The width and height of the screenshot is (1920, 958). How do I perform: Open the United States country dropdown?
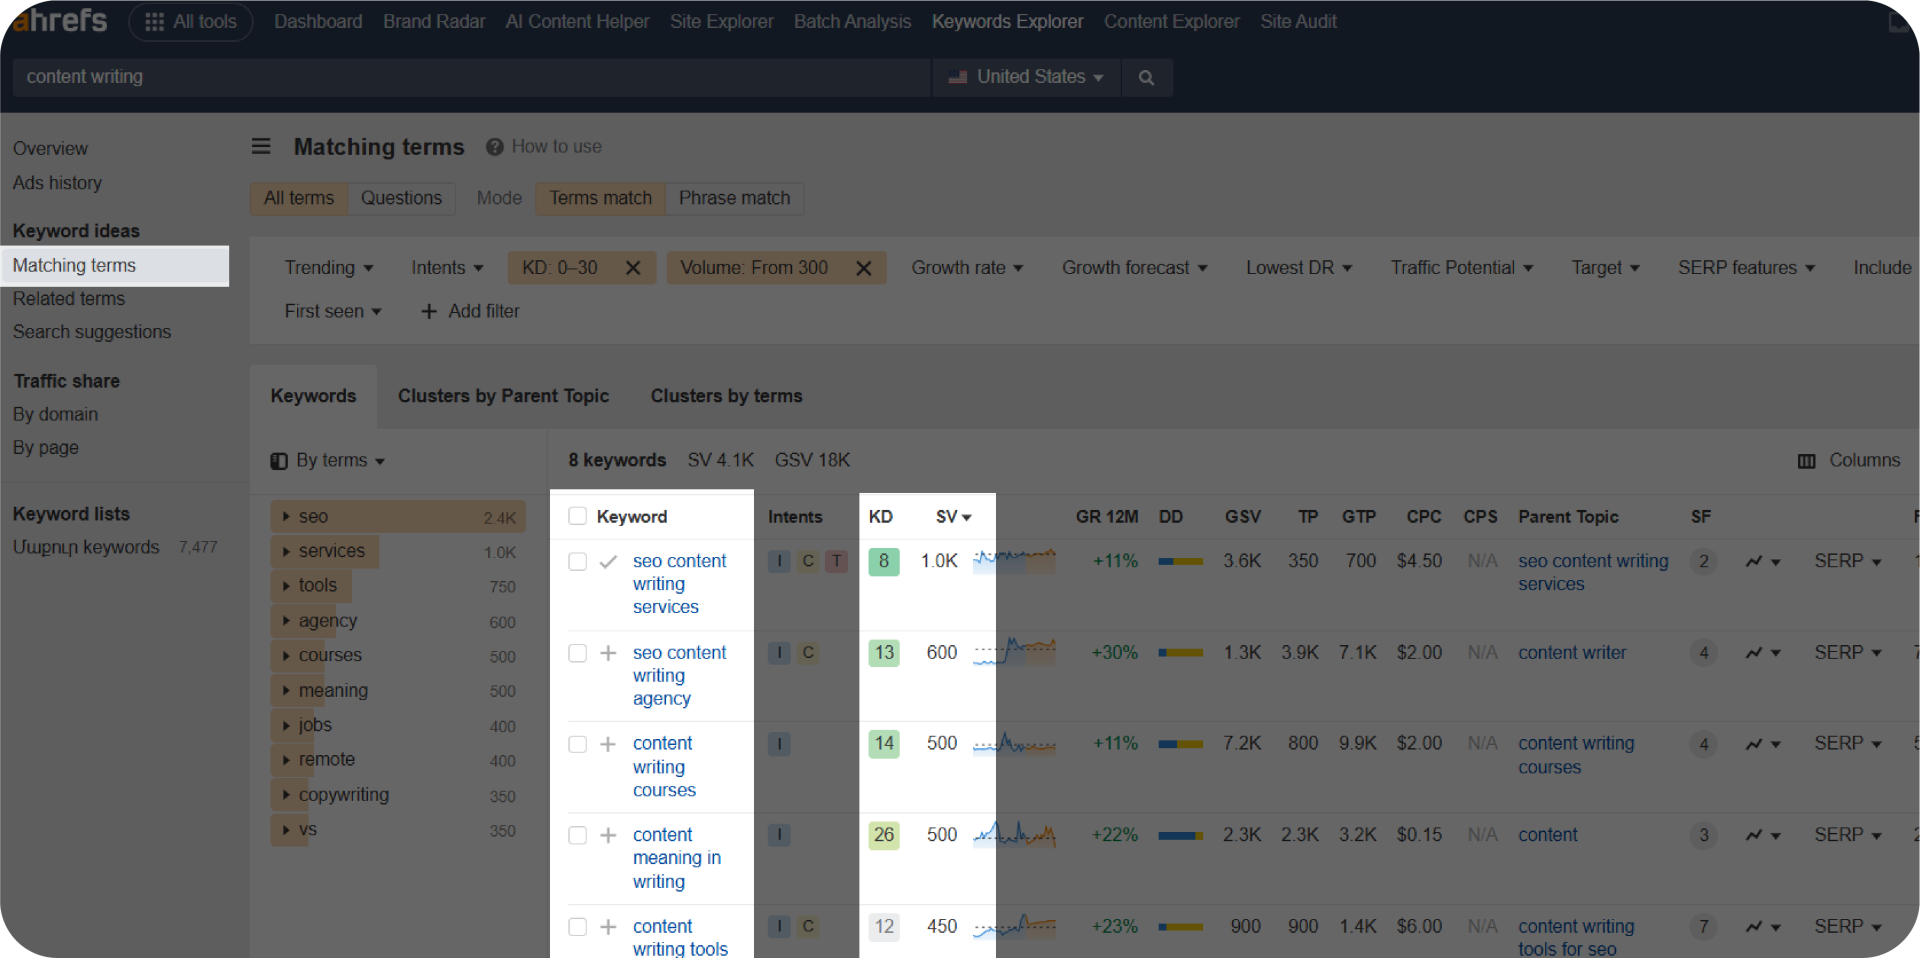point(1026,77)
